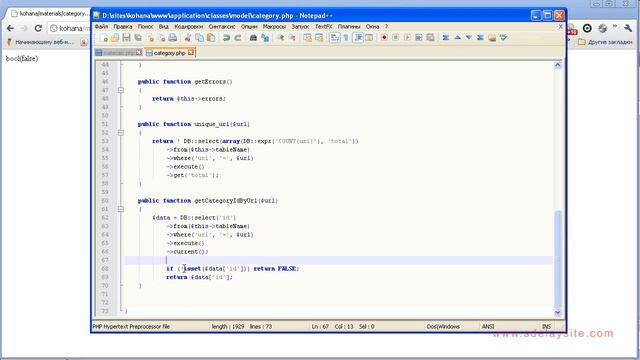The image size is (640, 360).
Task: Click the vertical scrollbar down arrow
Action: point(558,313)
